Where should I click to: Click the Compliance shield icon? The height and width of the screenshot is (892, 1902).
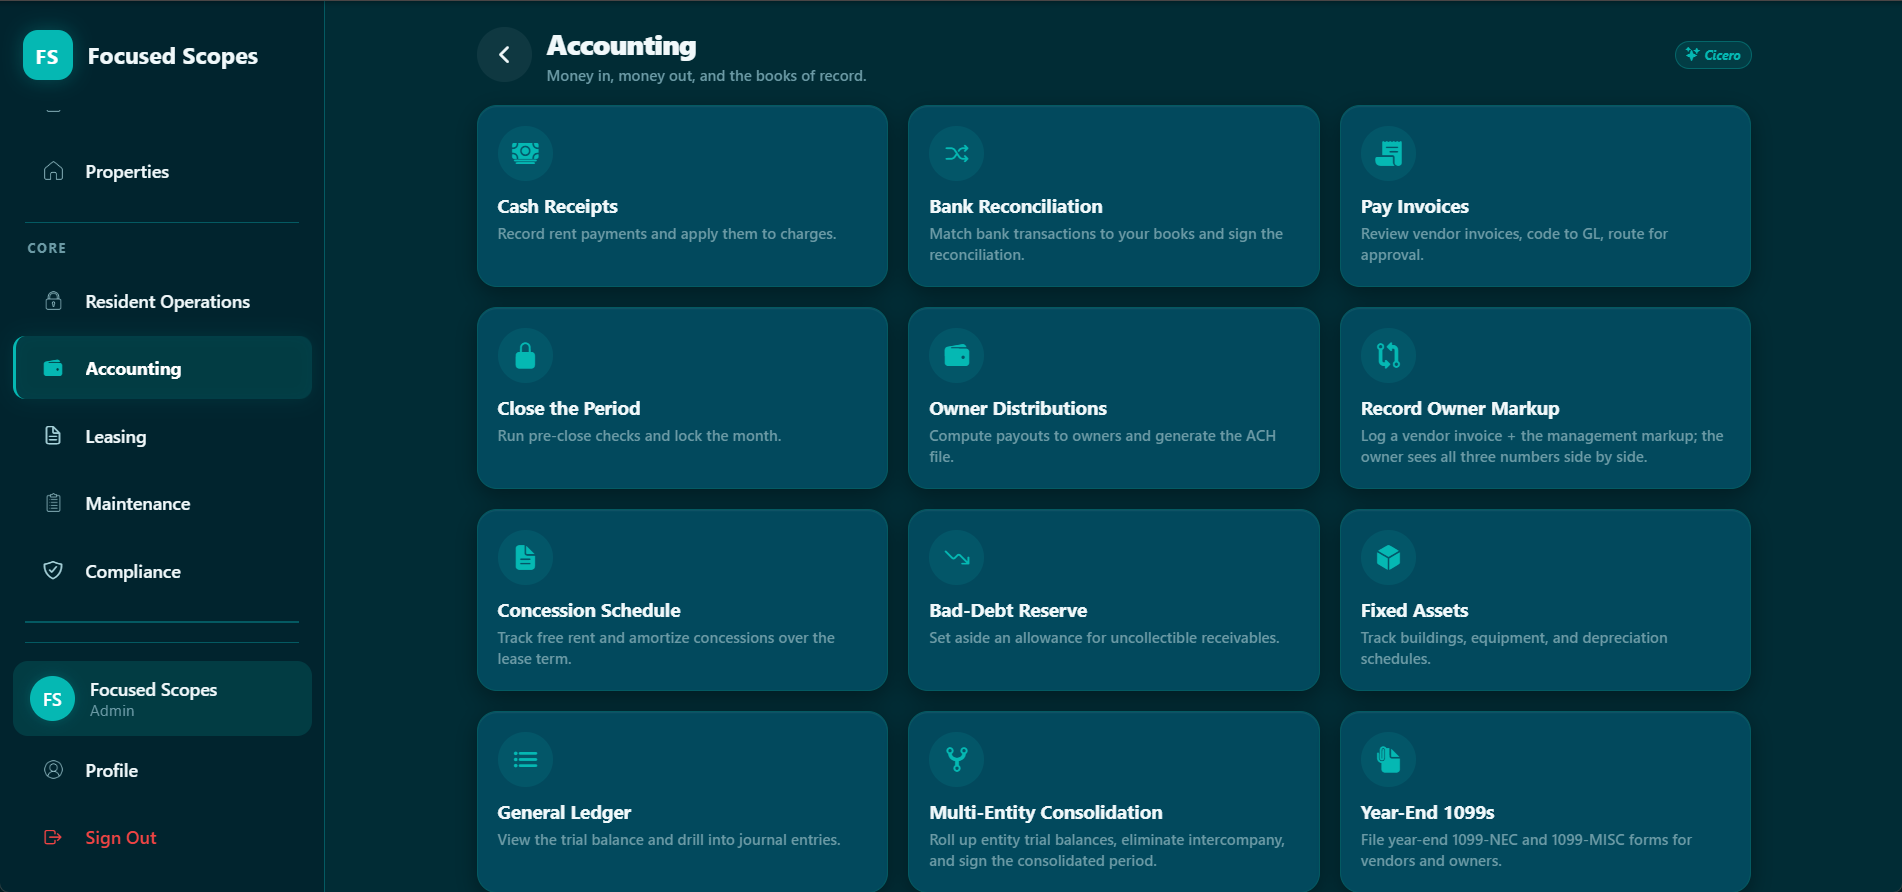click(x=54, y=571)
